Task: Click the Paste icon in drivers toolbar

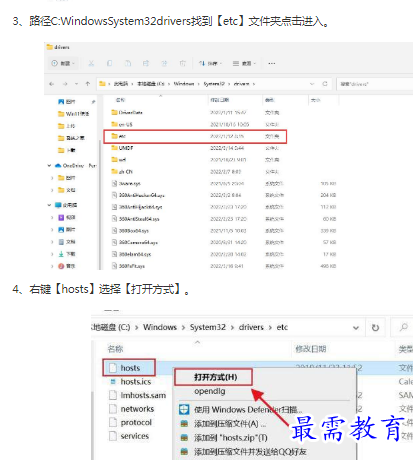Action: point(128,63)
